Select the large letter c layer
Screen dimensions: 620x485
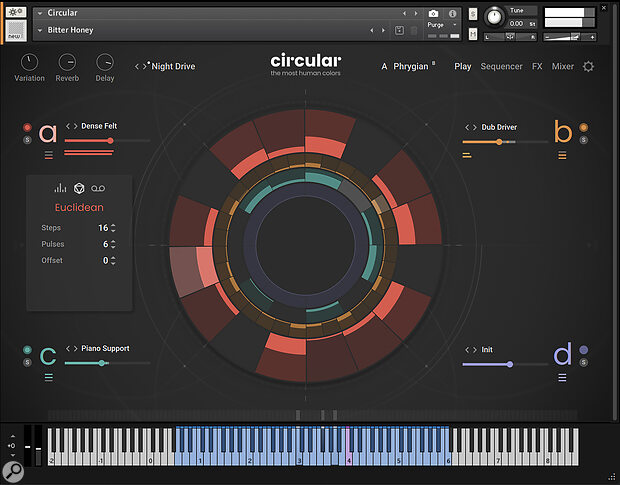(48, 356)
